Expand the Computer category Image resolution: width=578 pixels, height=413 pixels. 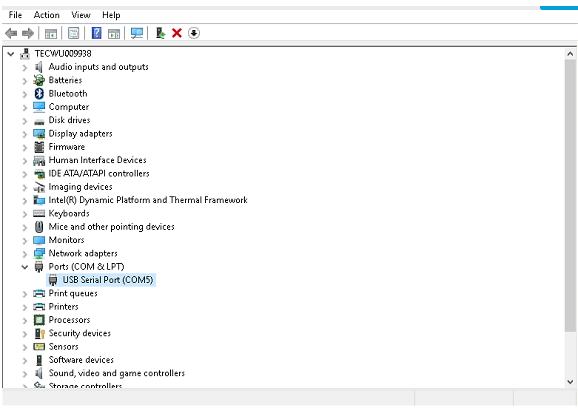[x=25, y=107]
